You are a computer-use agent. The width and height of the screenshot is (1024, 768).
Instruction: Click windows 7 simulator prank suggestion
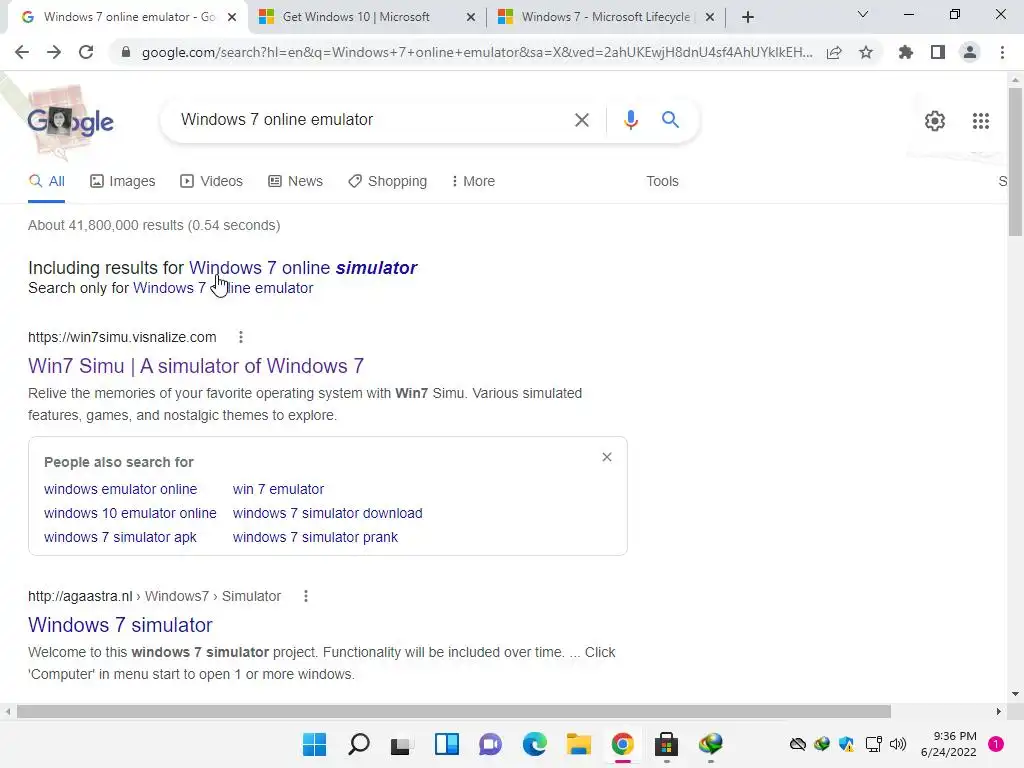tap(315, 537)
